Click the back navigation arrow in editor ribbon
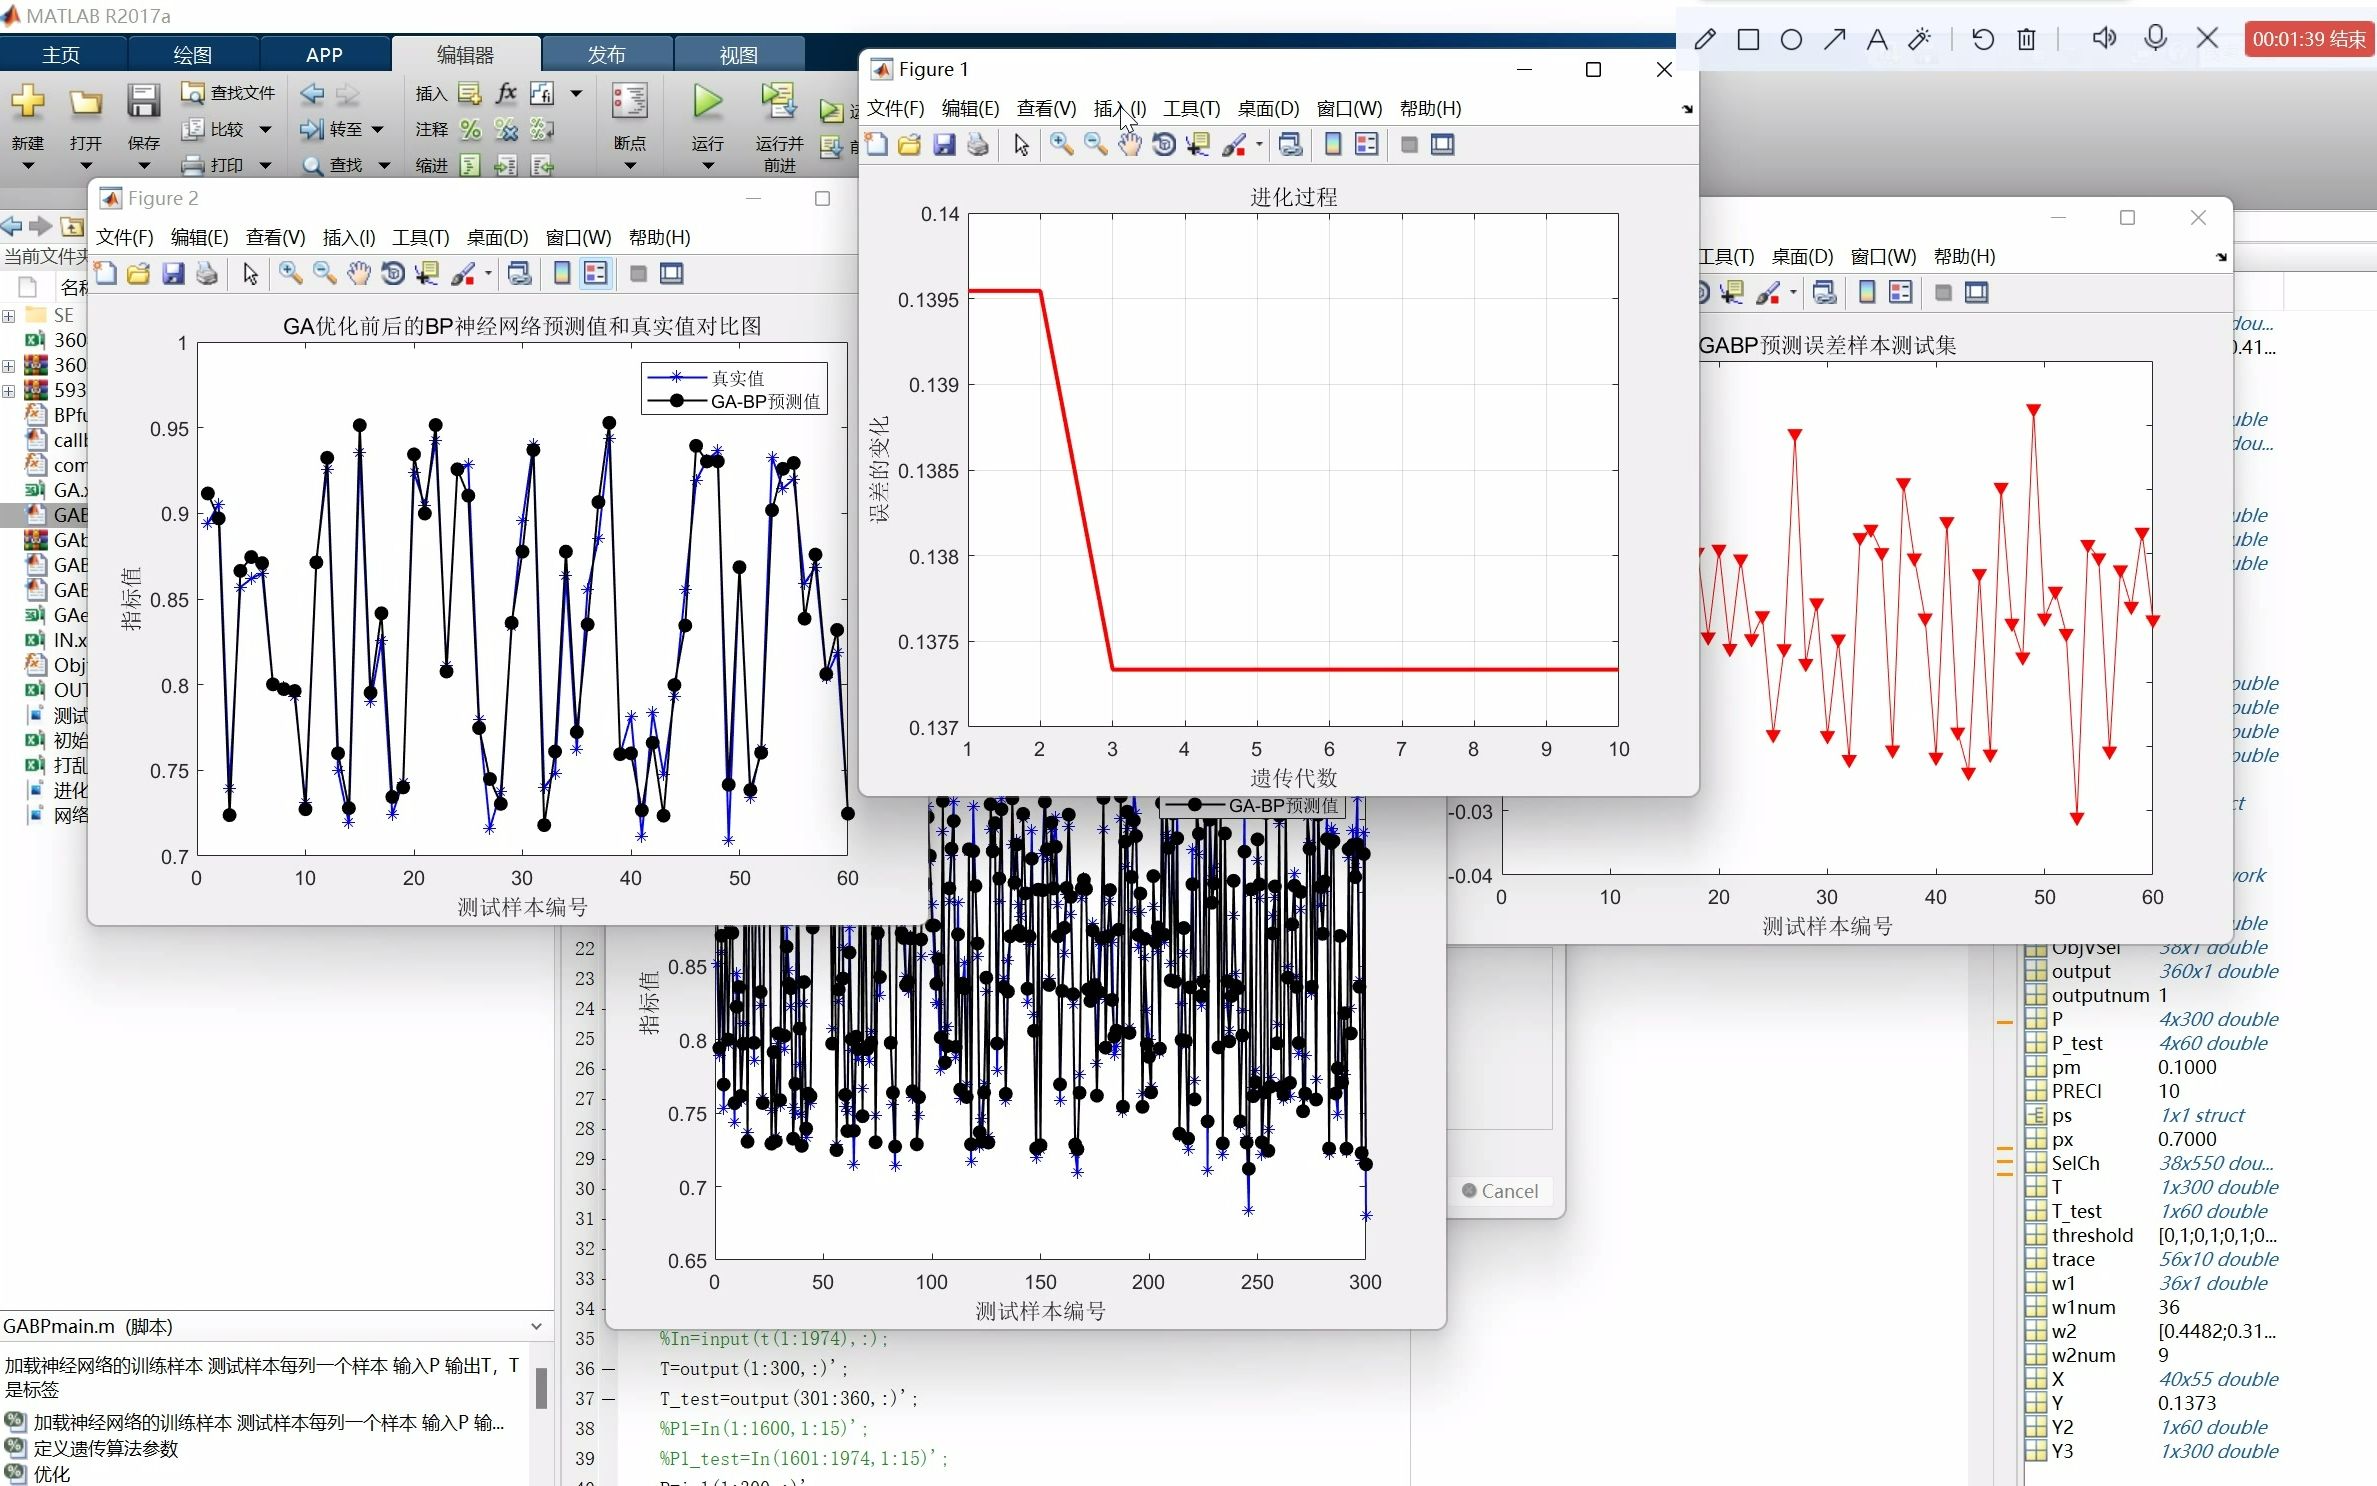 (x=312, y=93)
